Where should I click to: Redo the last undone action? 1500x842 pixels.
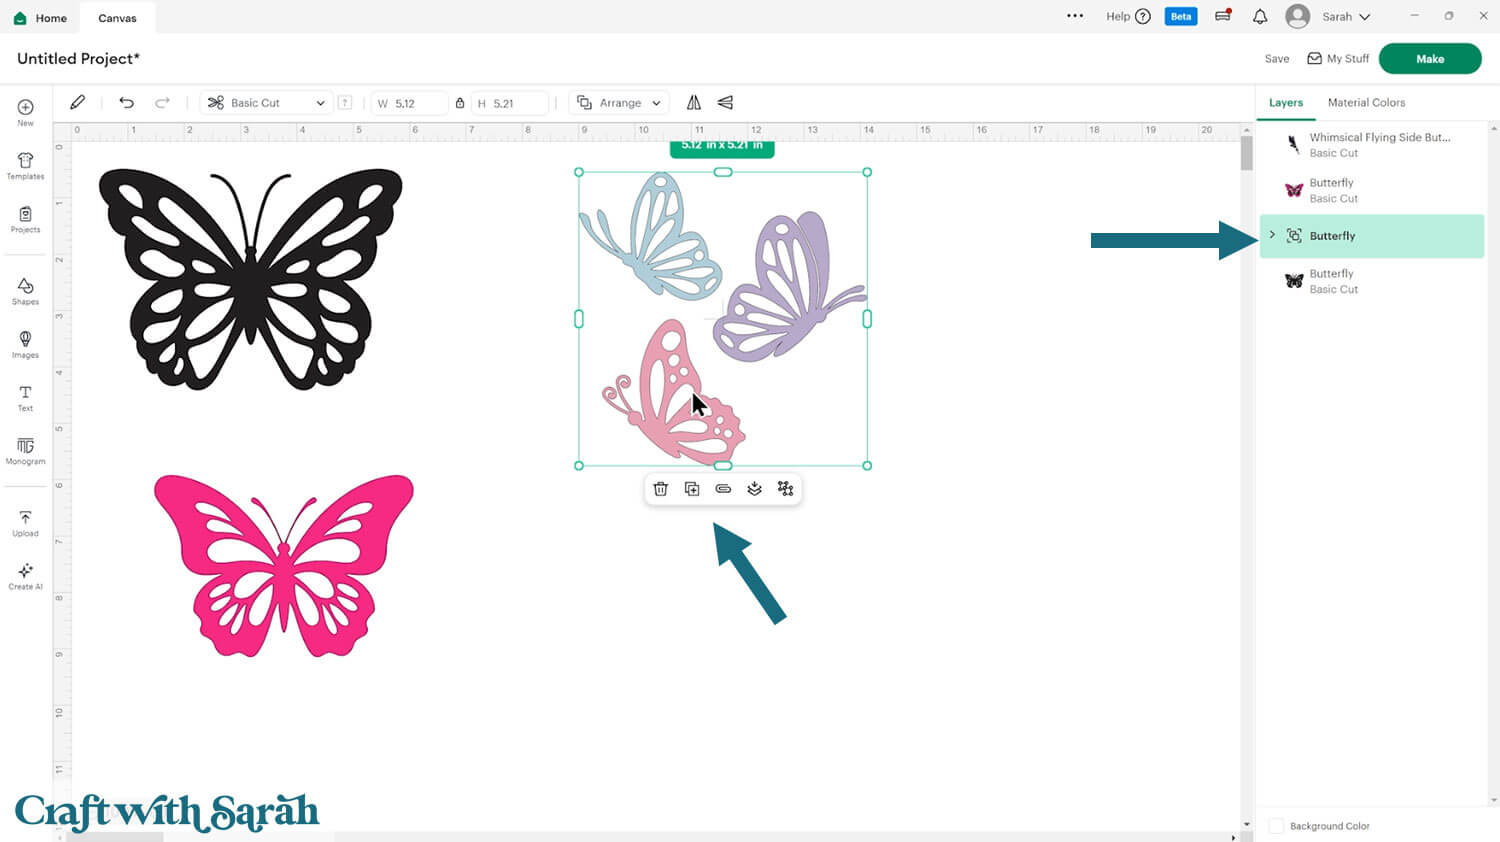click(x=162, y=102)
